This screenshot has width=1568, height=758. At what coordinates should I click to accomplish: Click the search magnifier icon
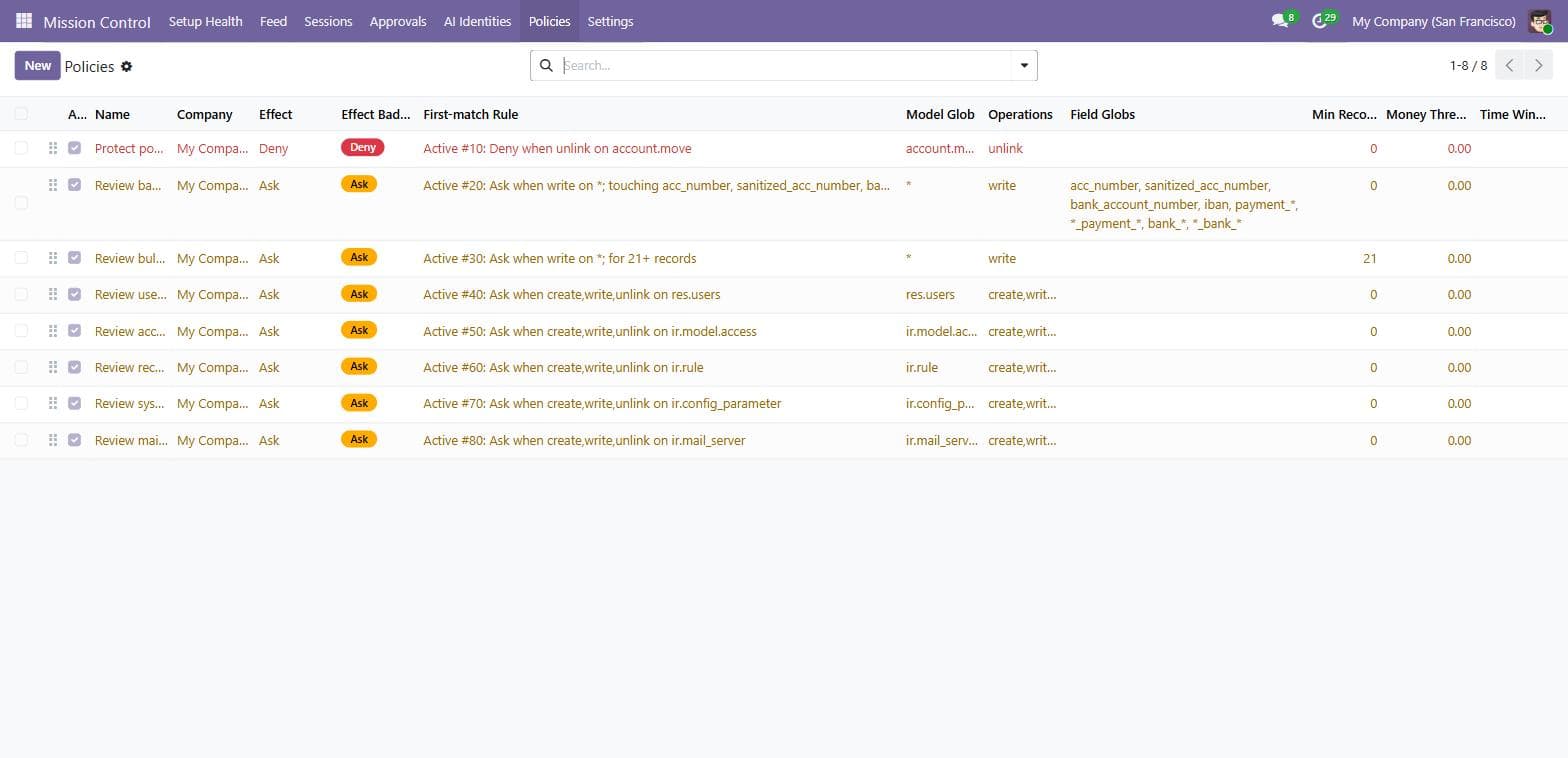tap(546, 65)
